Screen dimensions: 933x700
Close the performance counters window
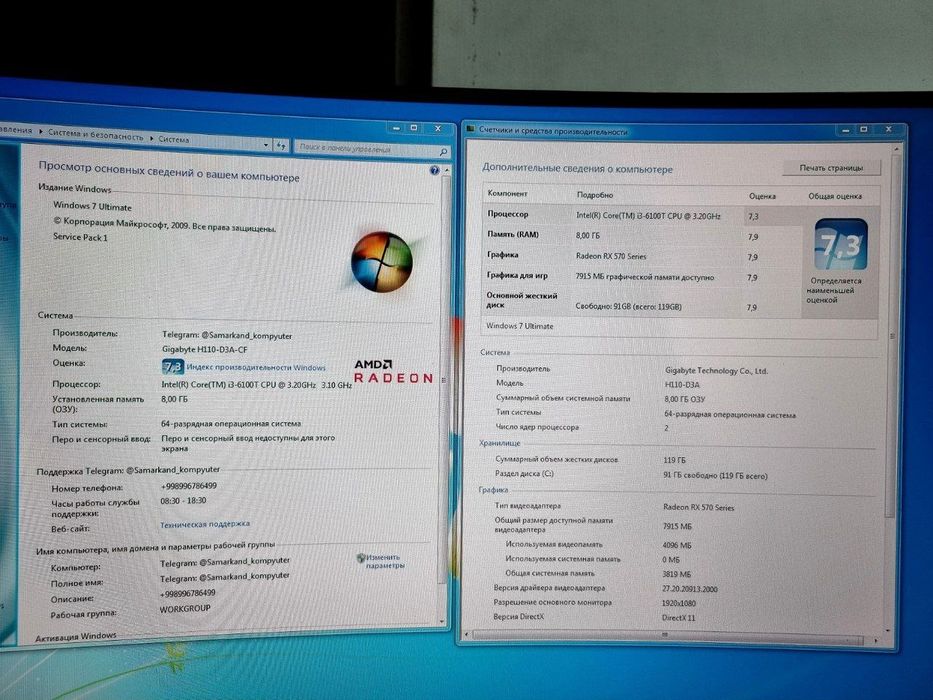click(888, 129)
